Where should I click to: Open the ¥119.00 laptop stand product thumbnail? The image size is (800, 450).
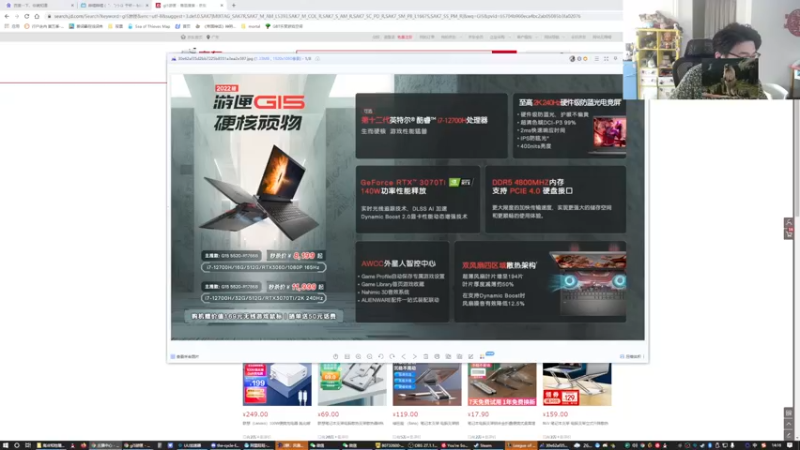click(427, 385)
